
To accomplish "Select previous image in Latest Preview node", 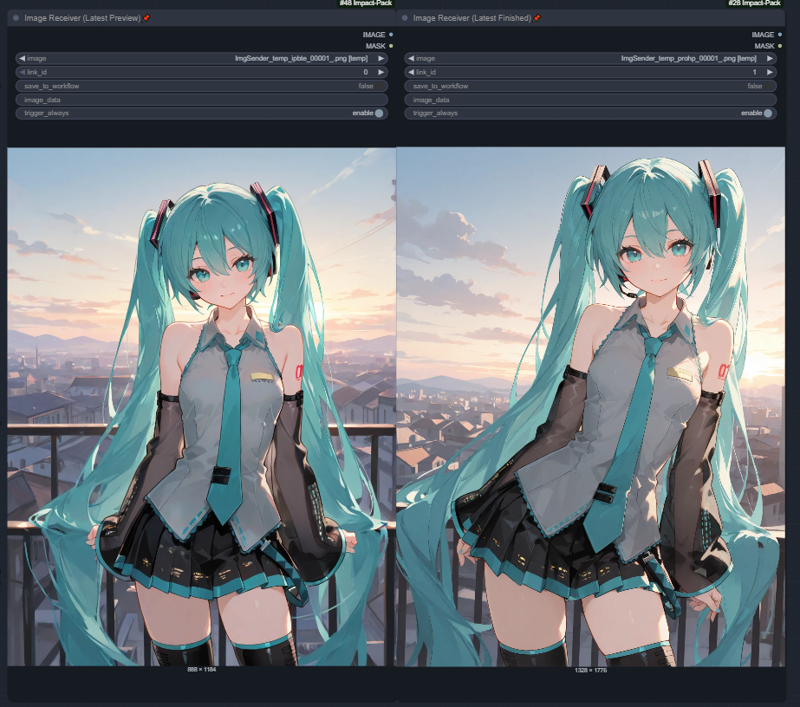I will coord(22,58).
